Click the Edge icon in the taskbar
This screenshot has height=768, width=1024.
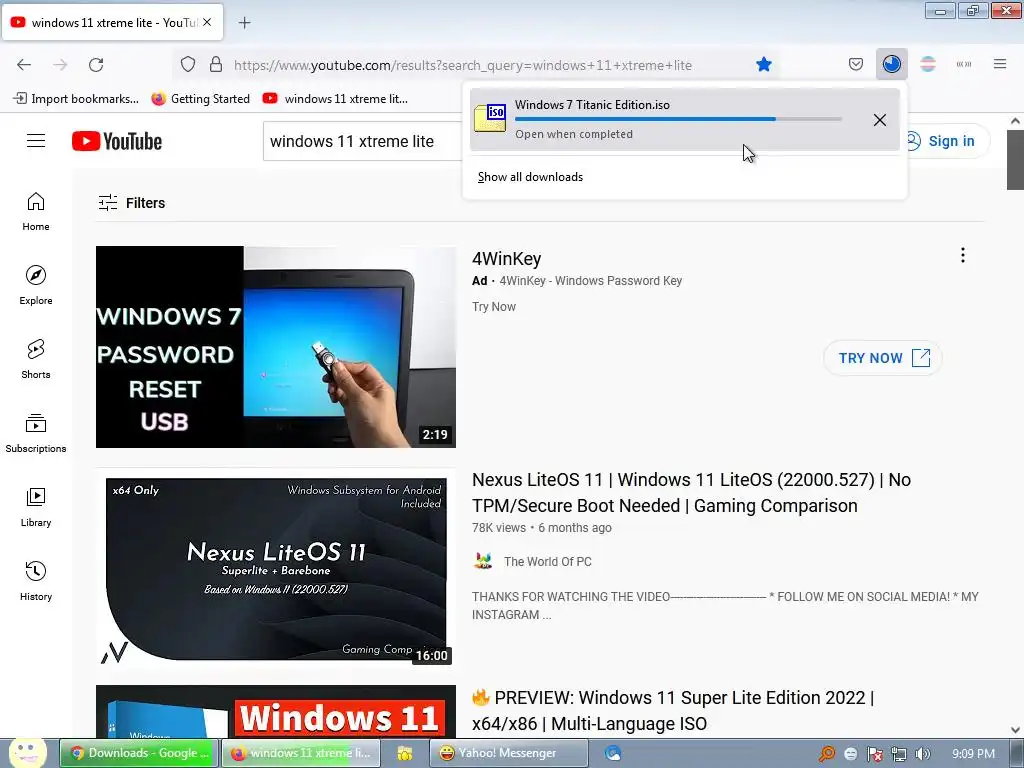coord(613,753)
